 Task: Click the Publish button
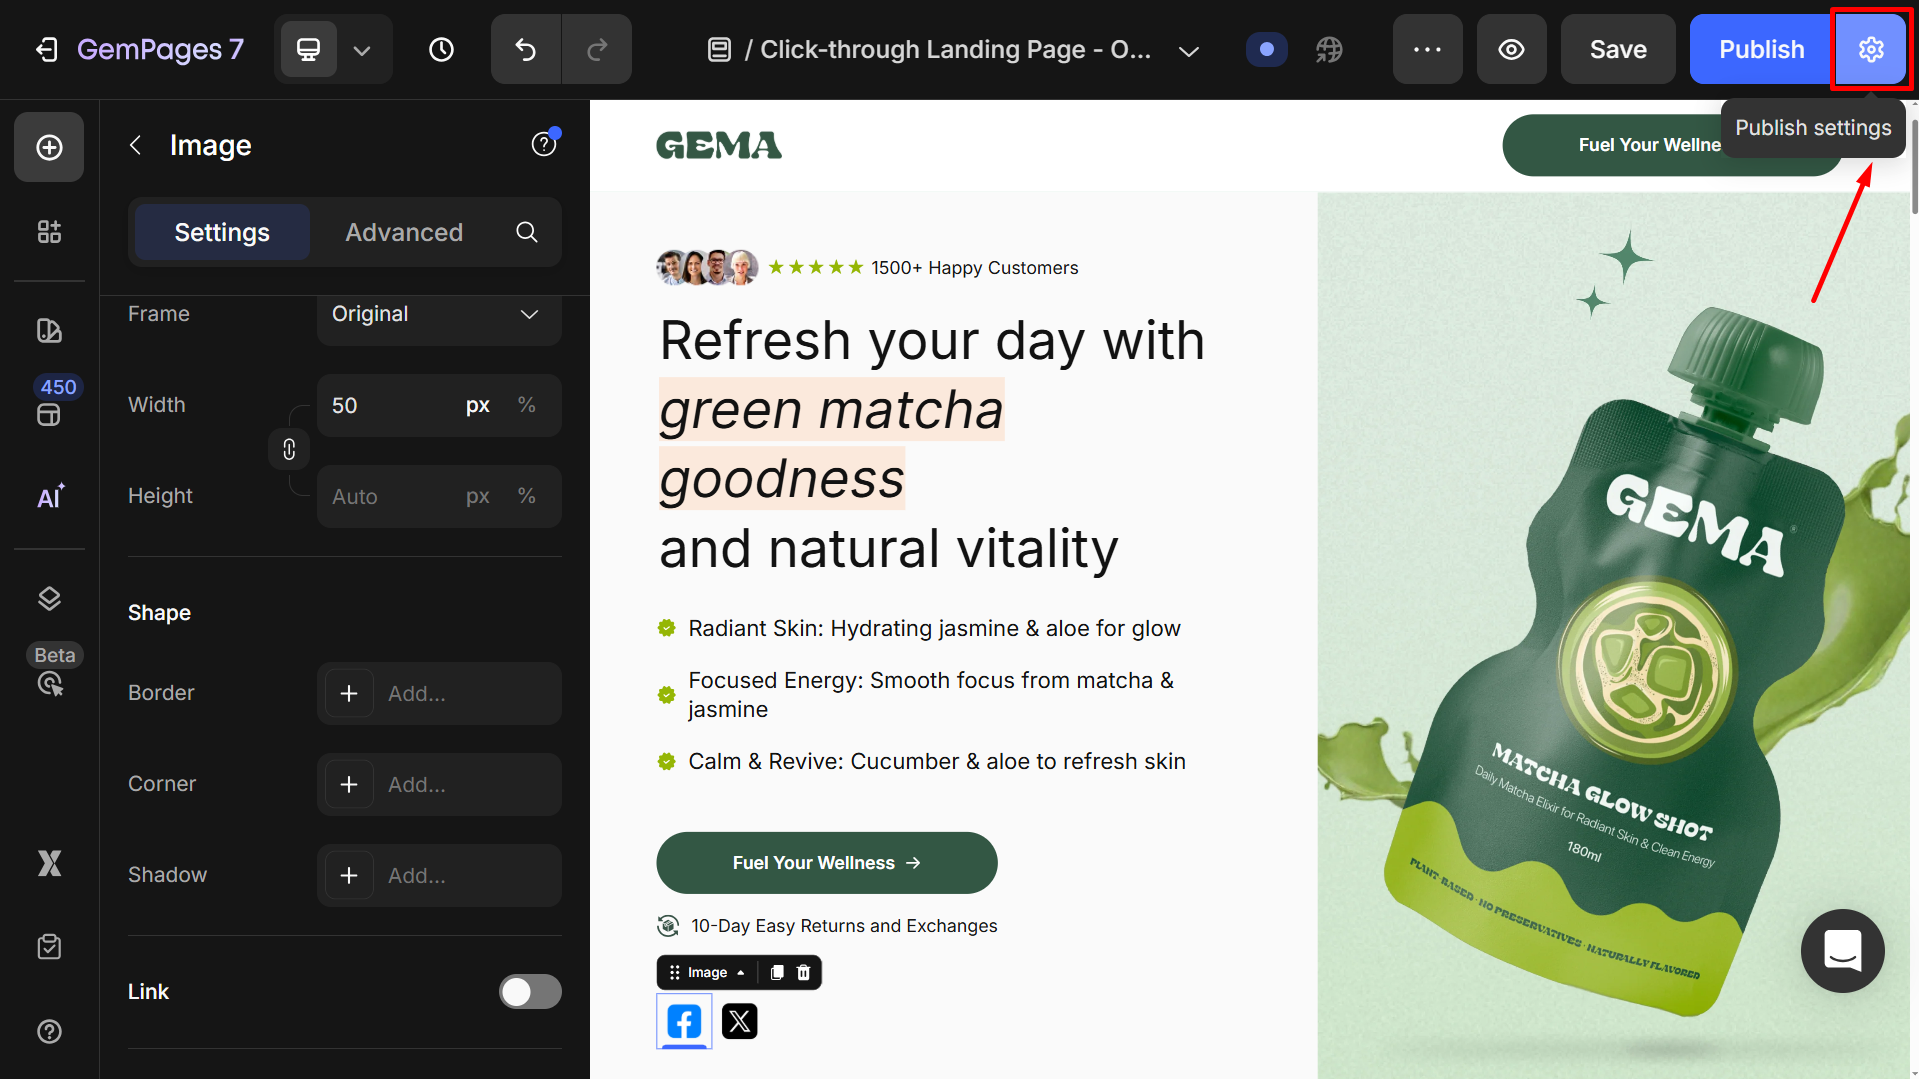[1761, 49]
